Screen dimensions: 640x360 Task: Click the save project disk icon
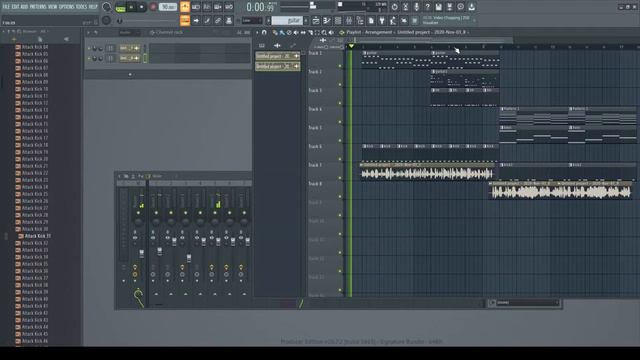438,7
